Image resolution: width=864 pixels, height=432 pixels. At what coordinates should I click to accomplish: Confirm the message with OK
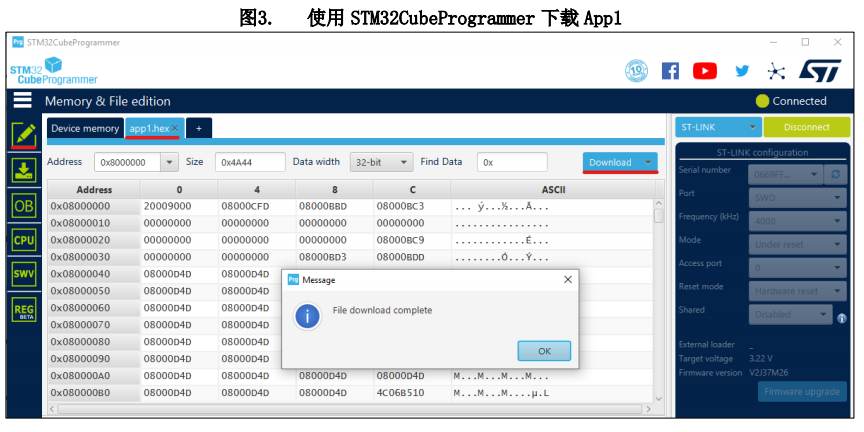pyautogui.click(x=544, y=351)
